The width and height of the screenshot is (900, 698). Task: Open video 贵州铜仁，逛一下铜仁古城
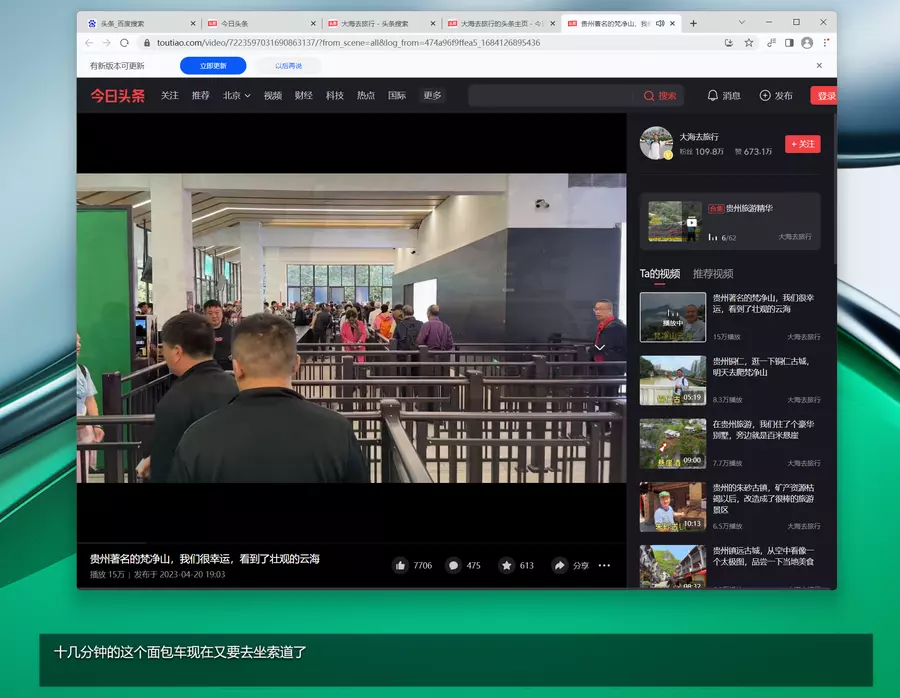(763, 367)
